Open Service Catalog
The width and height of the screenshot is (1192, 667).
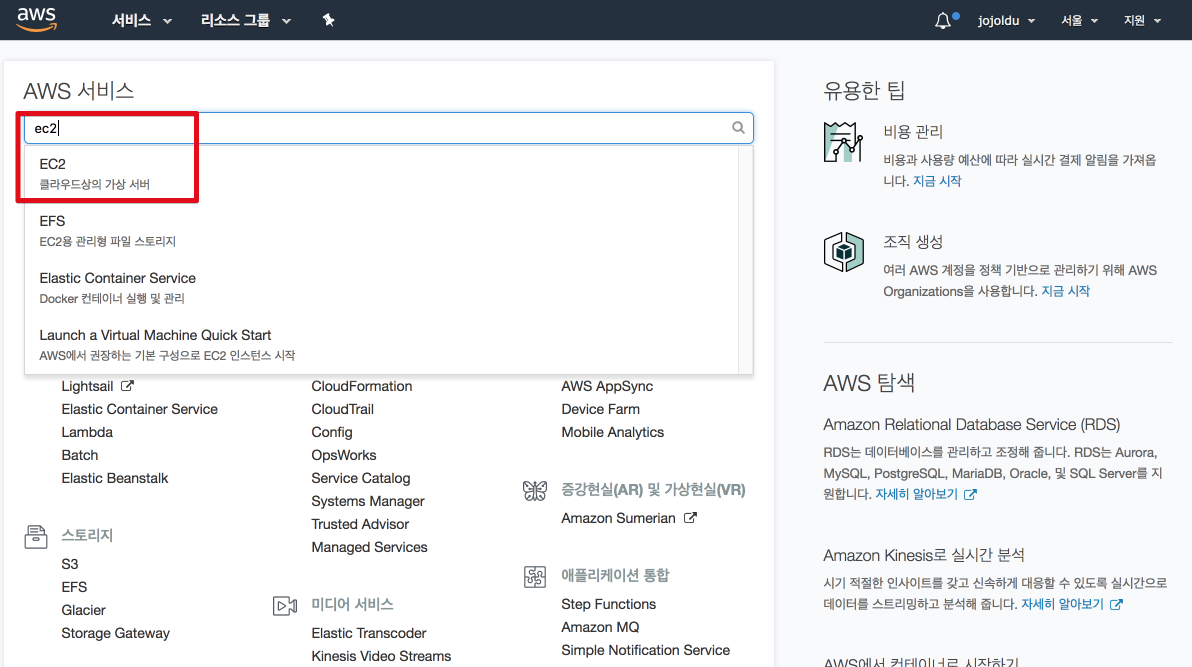click(x=361, y=478)
